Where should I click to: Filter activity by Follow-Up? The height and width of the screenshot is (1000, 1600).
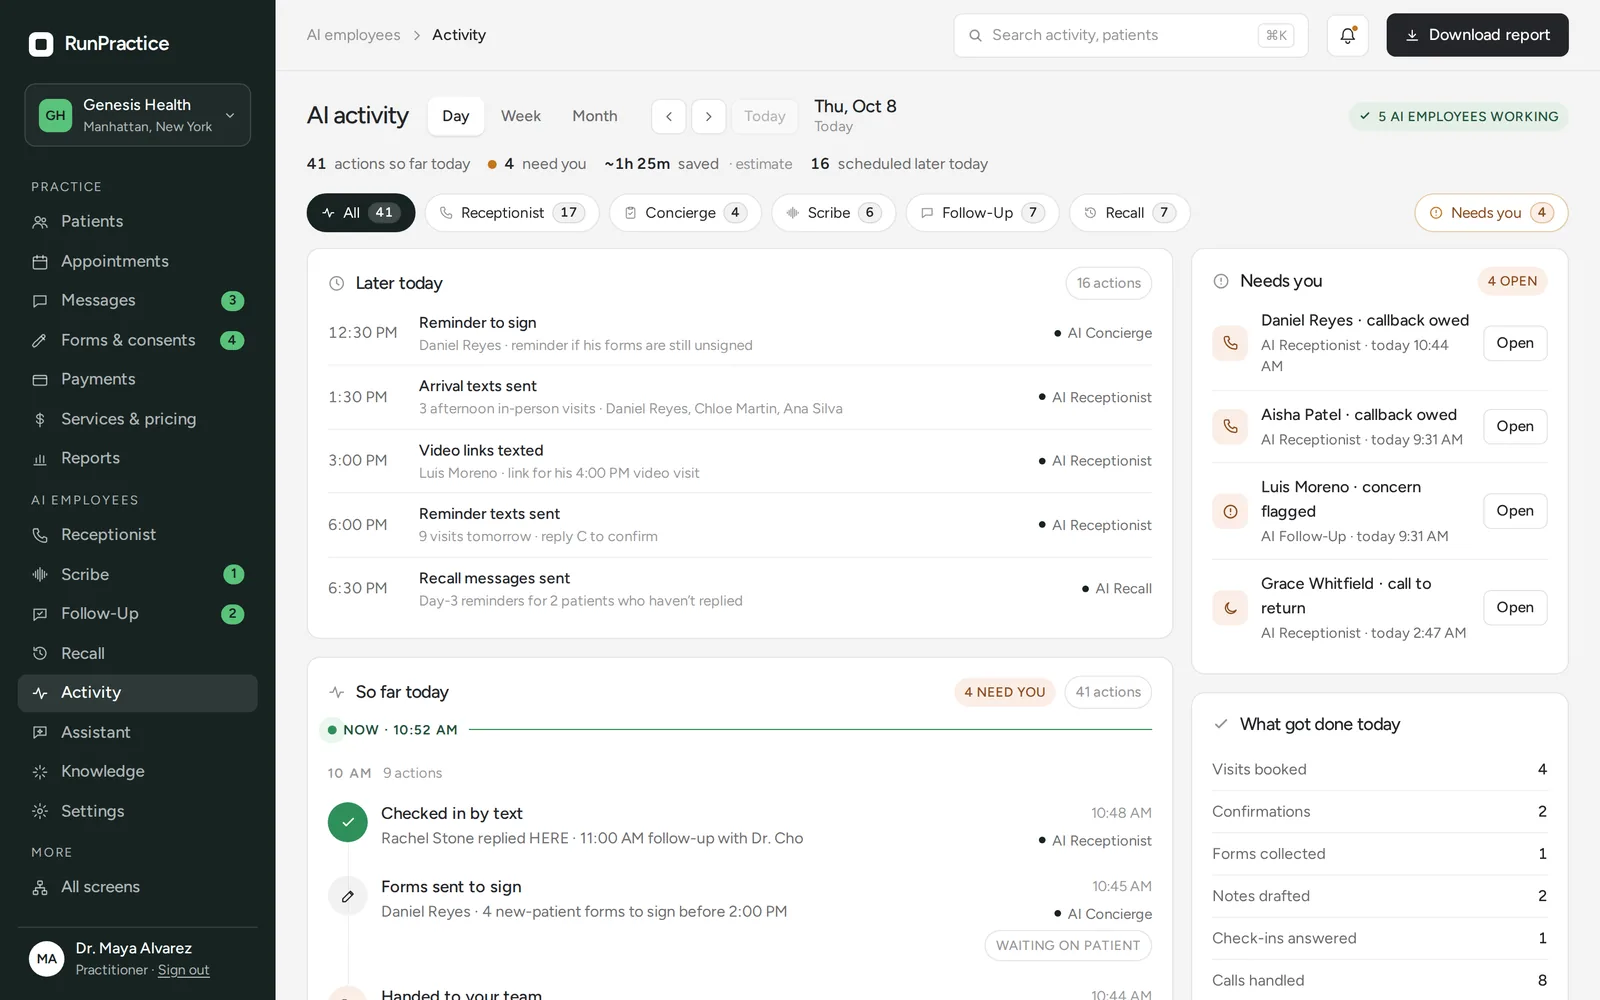coord(982,213)
